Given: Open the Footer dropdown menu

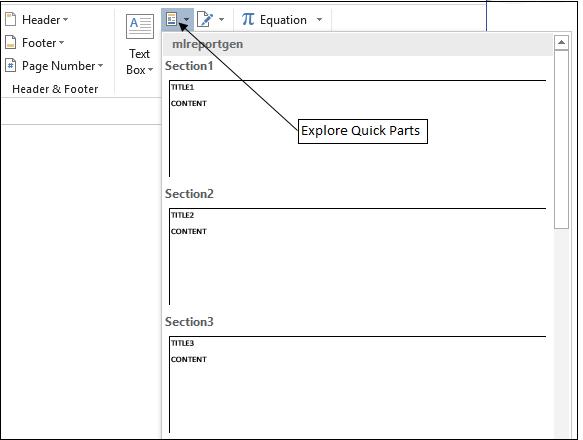Looking at the screenshot, I should click(x=43, y=43).
